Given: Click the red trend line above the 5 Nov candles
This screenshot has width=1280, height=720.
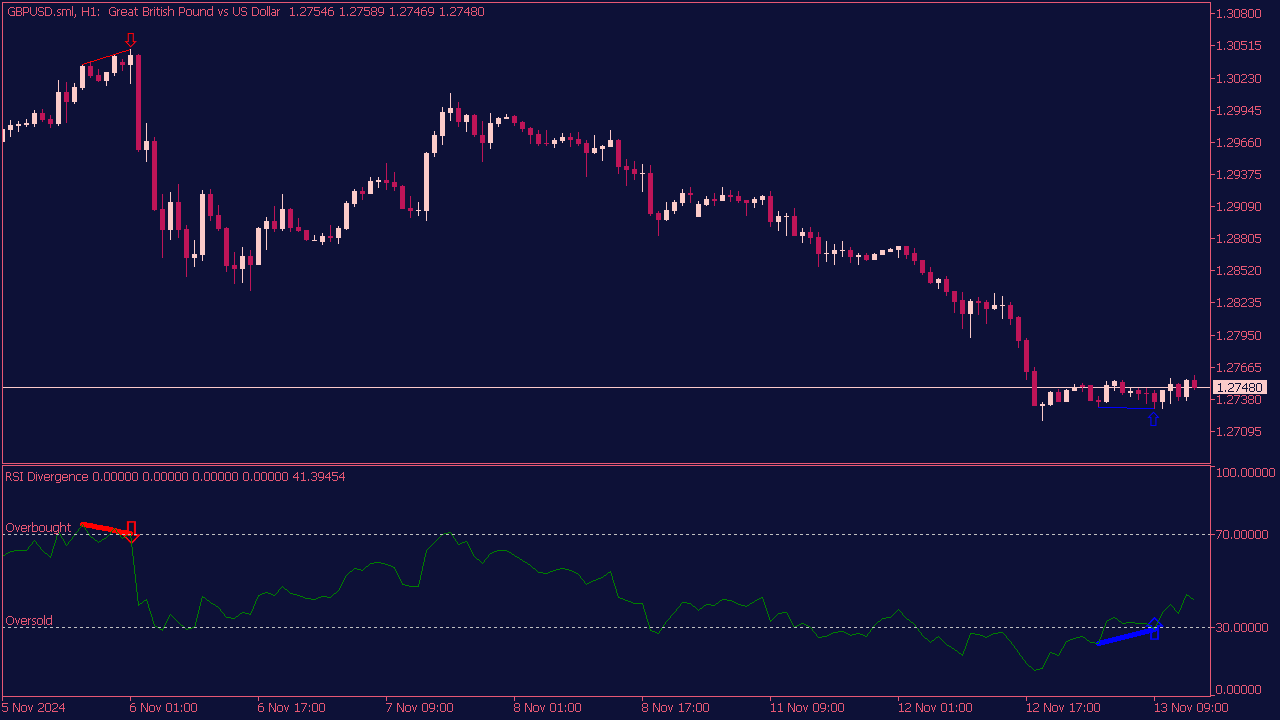Looking at the screenshot, I should tap(108, 57).
